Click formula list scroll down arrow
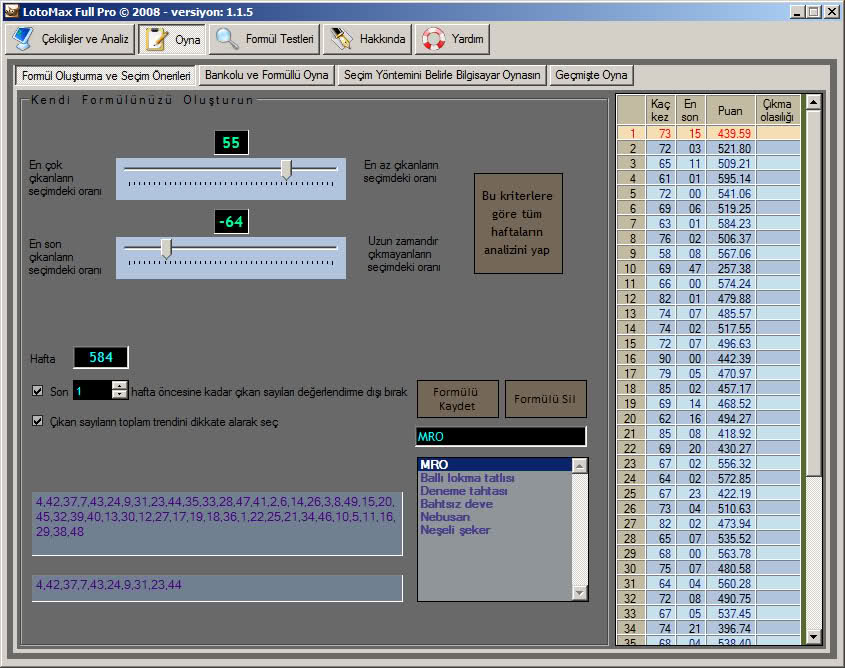Screen dimensions: 845x668 (x=579, y=593)
